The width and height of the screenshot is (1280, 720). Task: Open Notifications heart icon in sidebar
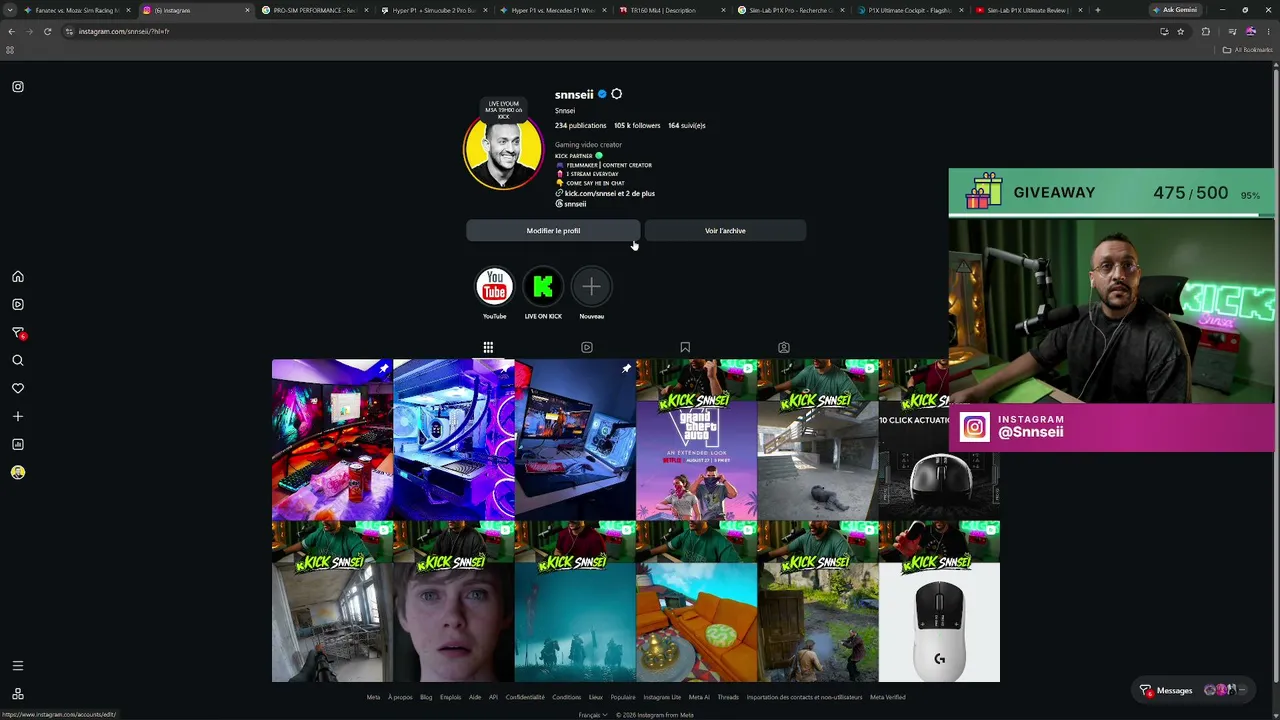coord(18,389)
